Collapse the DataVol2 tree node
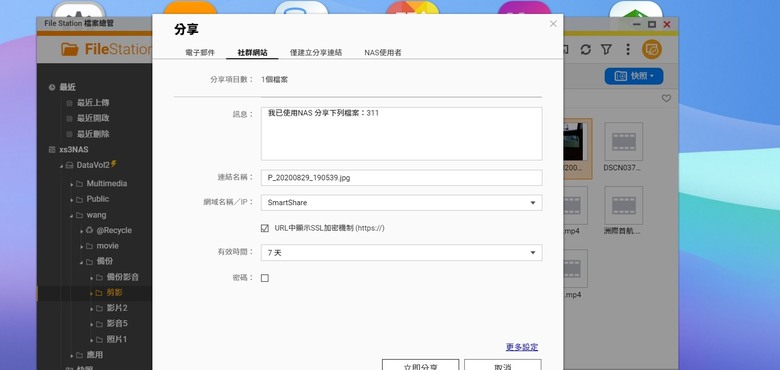The height and width of the screenshot is (370, 780). tap(61, 166)
